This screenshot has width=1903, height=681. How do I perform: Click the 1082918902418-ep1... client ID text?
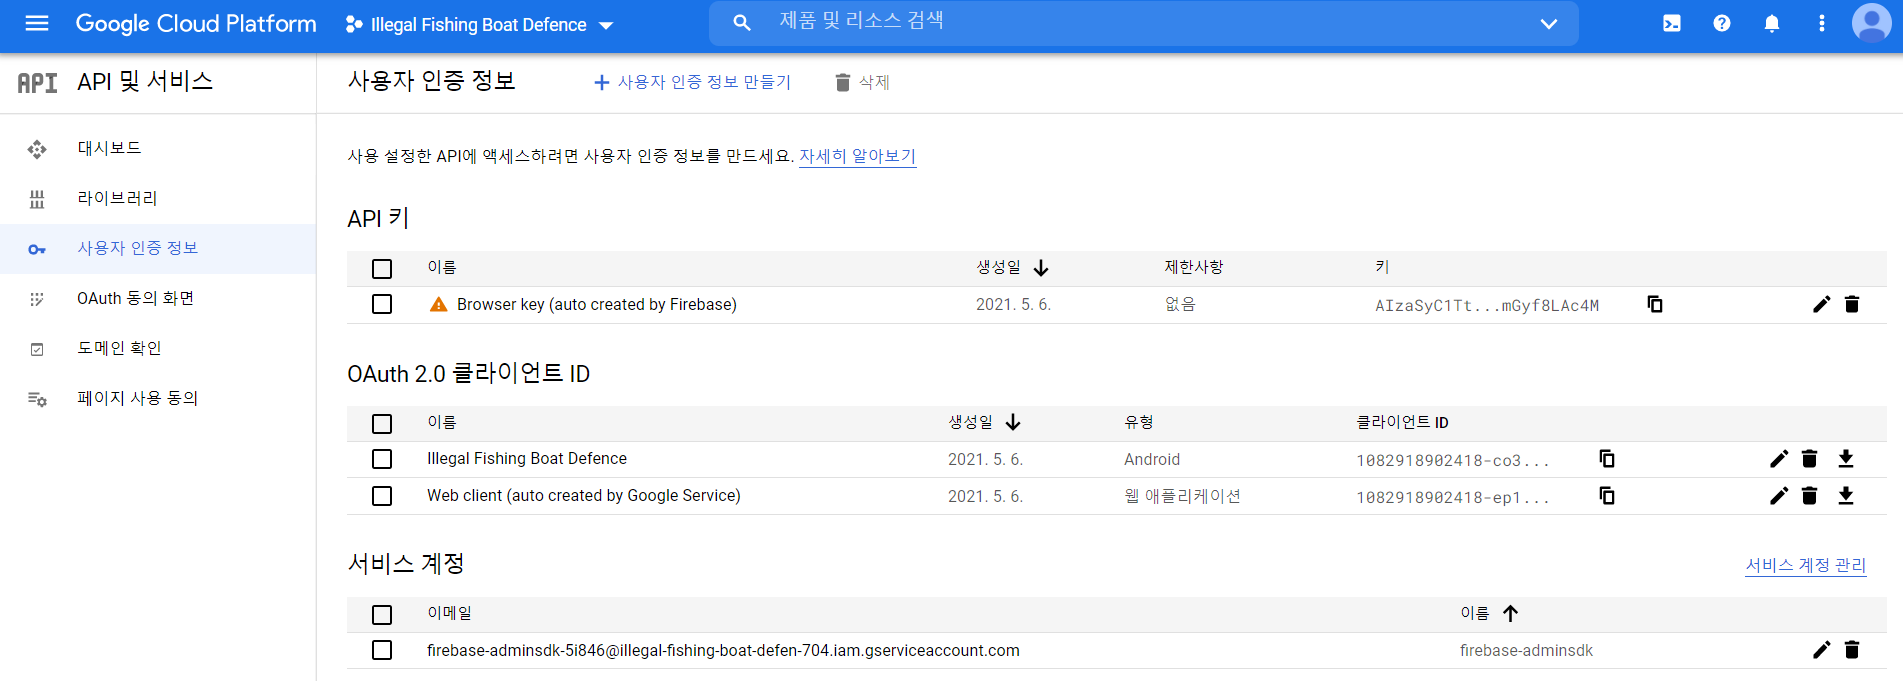(x=1453, y=498)
